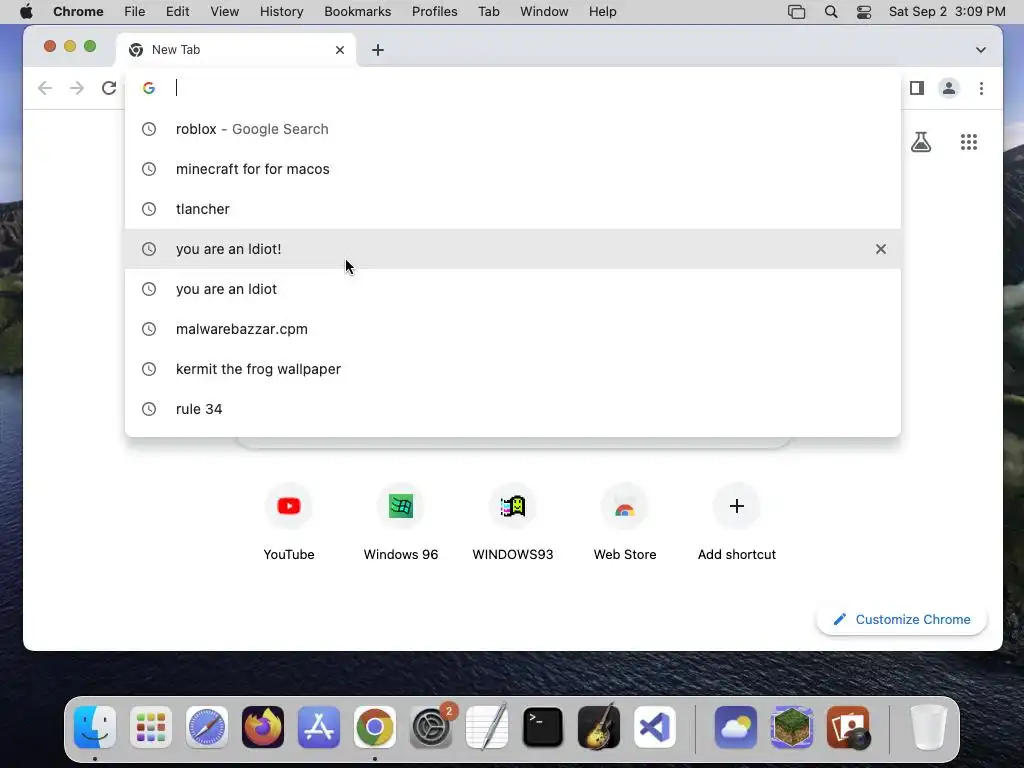Launch GarageBand from the Dock

coord(599,727)
